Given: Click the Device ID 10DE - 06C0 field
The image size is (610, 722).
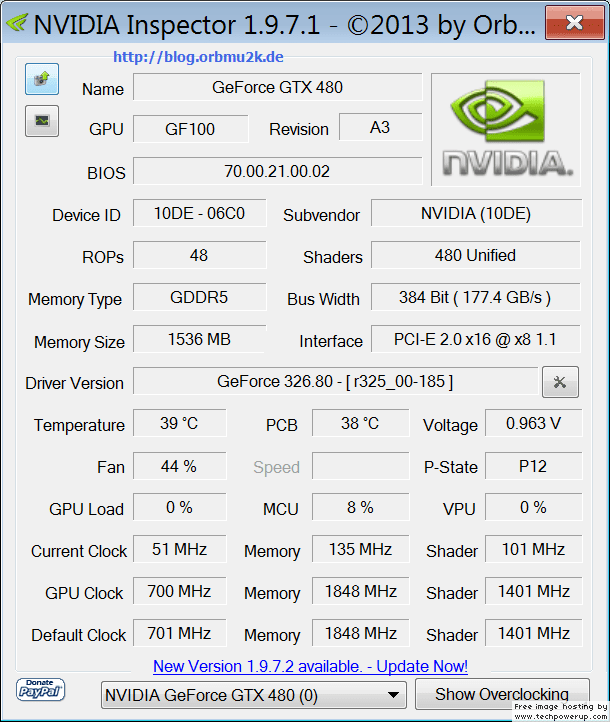Looking at the screenshot, I should tap(200, 213).
